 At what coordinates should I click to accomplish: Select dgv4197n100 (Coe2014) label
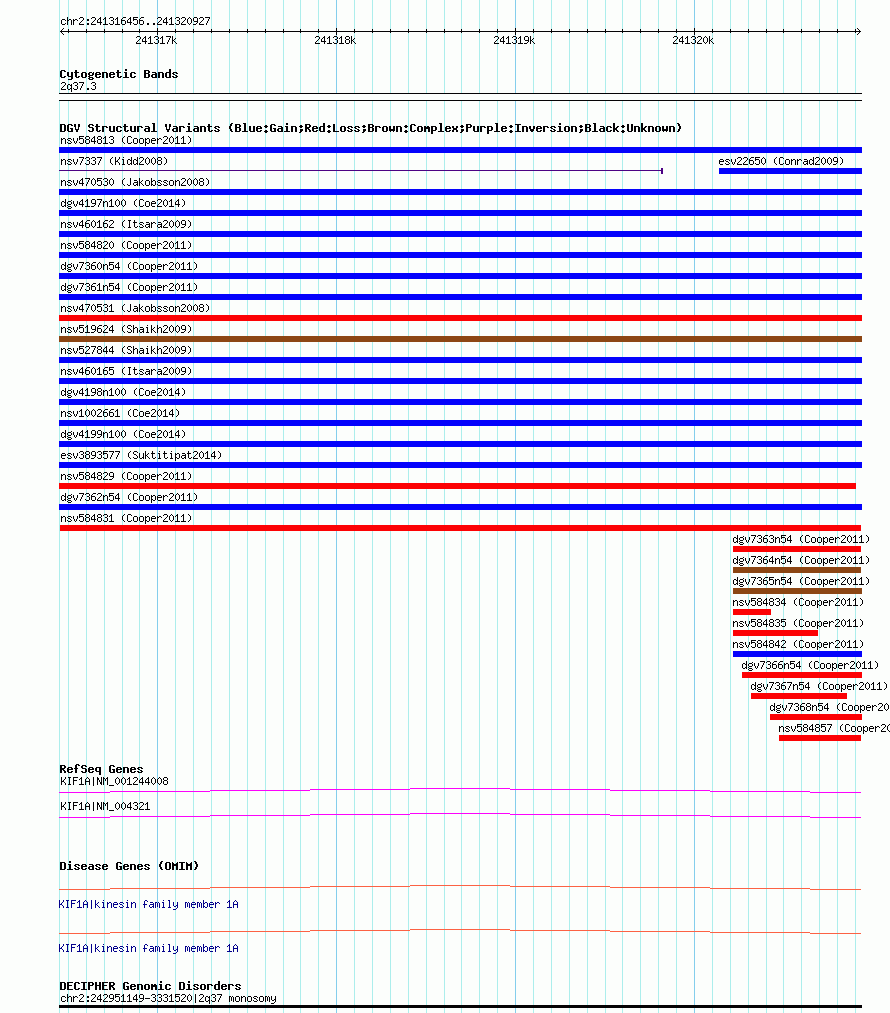(123, 203)
